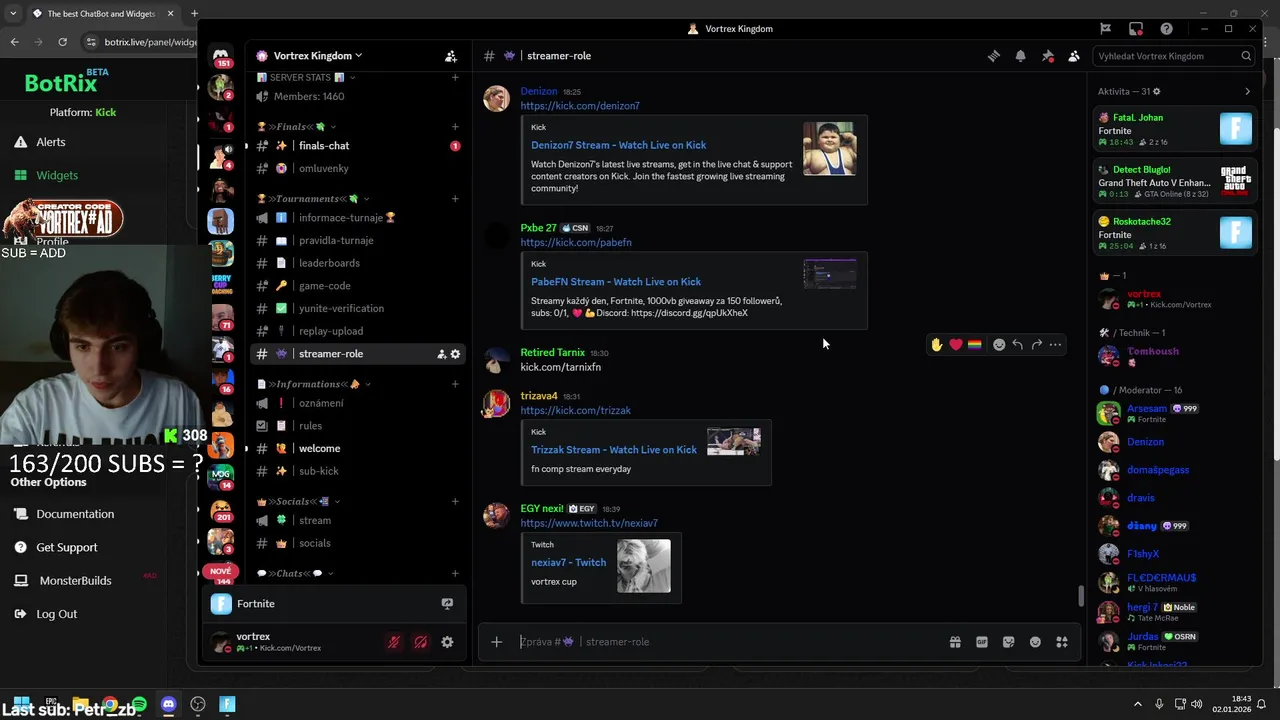Viewport: 1280px width, 720px height.
Task: Add channel to Finals category plus
Action: point(455,127)
